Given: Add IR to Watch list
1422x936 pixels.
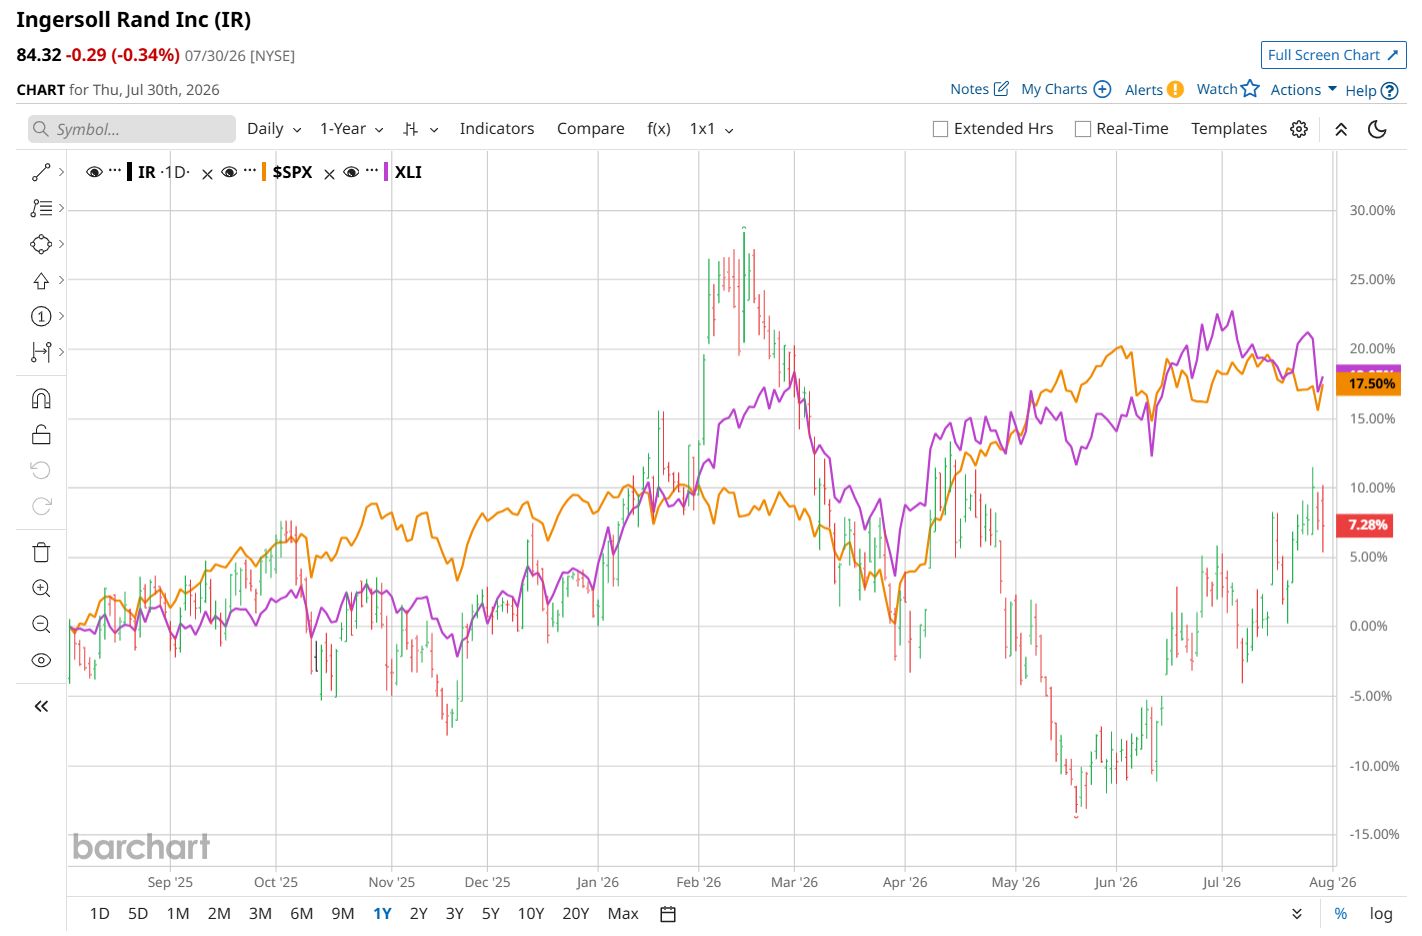Looking at the screenshot, I should pos(1228,89).
